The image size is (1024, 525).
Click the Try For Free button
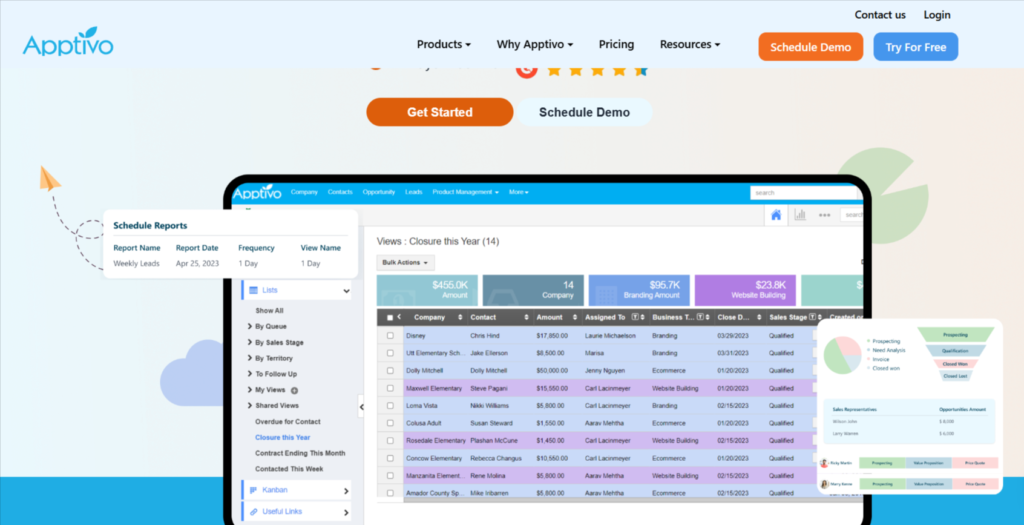pos(916,47)
